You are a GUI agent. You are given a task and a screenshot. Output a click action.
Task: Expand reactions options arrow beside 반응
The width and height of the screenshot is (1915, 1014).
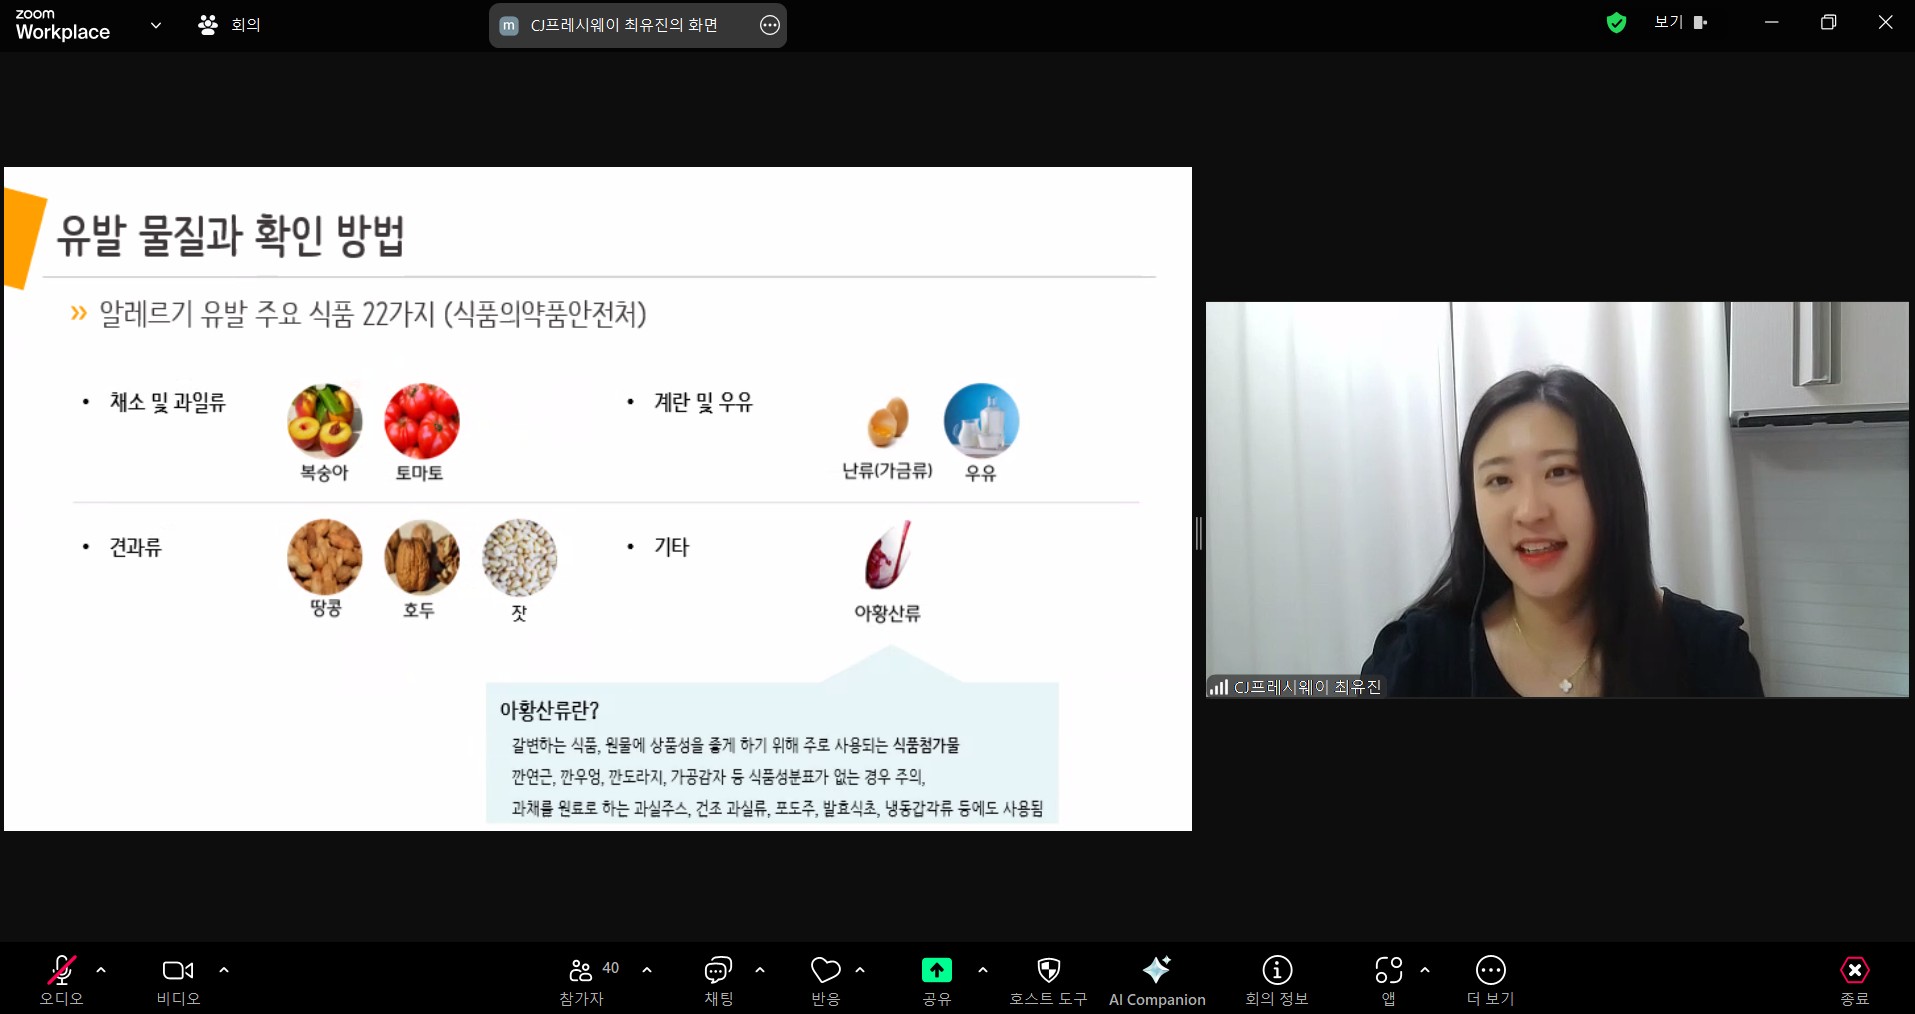coord(860,970)
